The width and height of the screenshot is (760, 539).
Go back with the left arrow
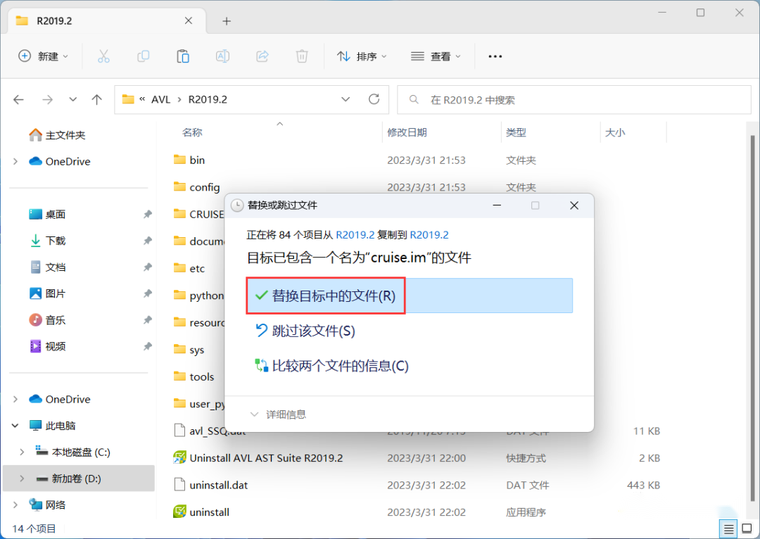19,100
